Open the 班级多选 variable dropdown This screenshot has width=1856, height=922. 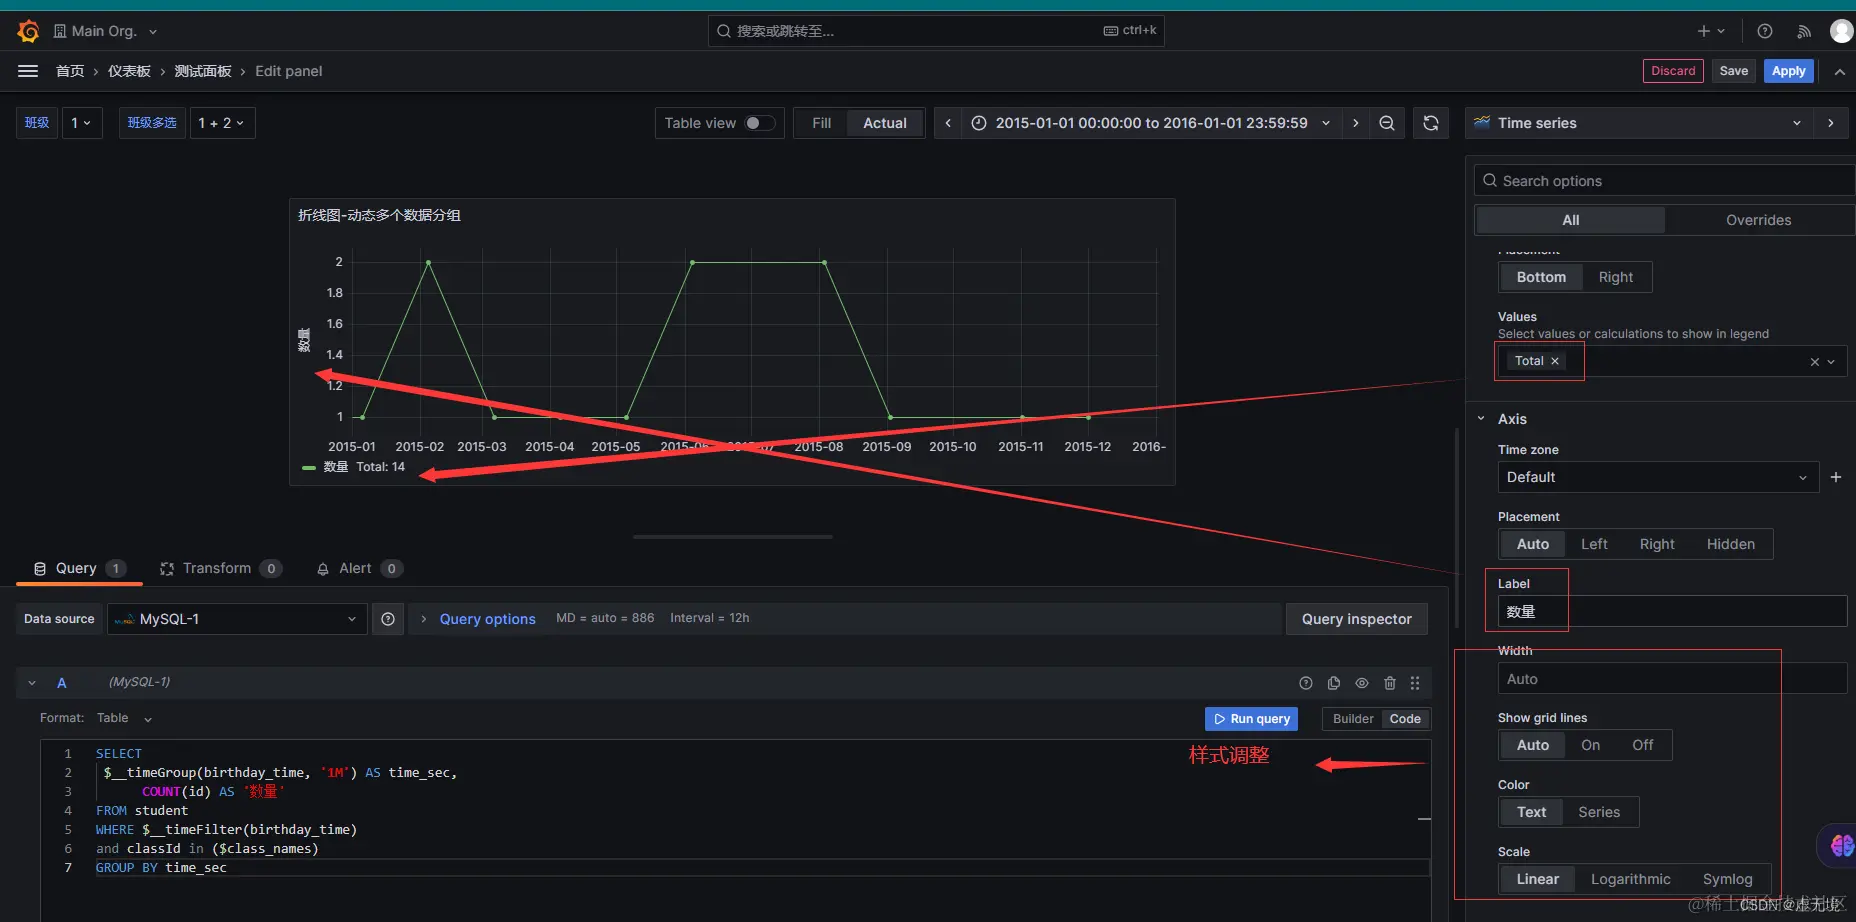tap(222, 123)
